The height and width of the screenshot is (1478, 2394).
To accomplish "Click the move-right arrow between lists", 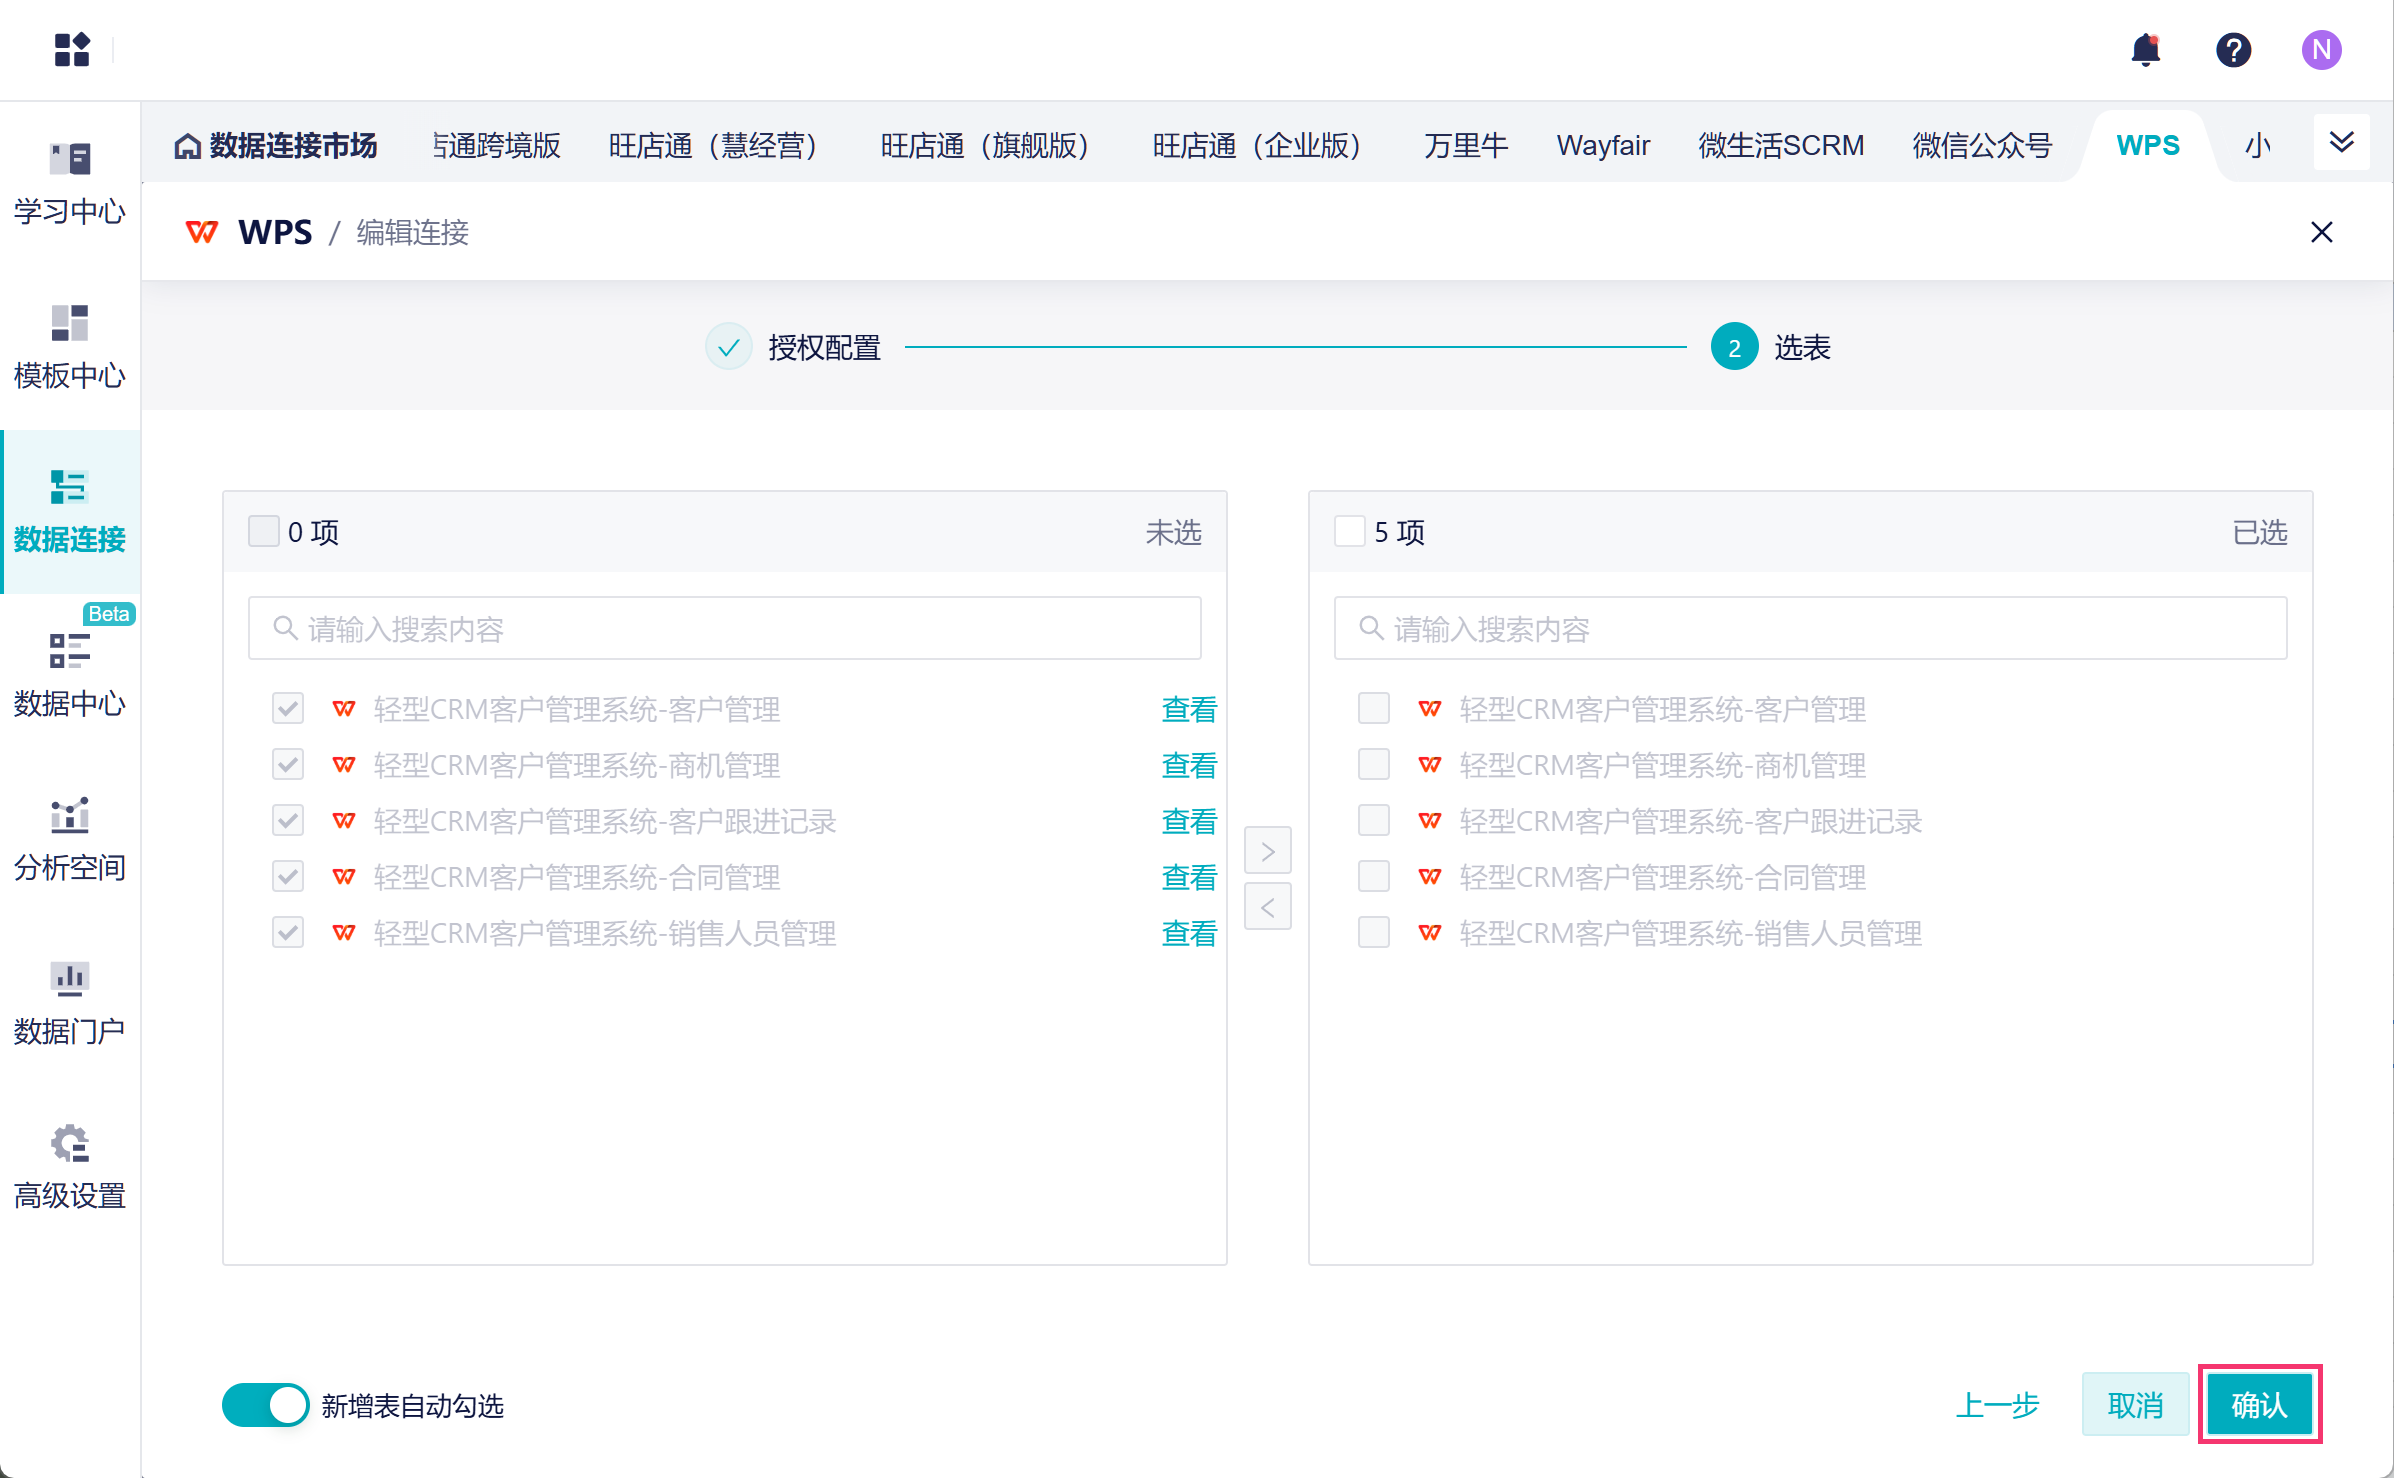I will coord(1267,851).
